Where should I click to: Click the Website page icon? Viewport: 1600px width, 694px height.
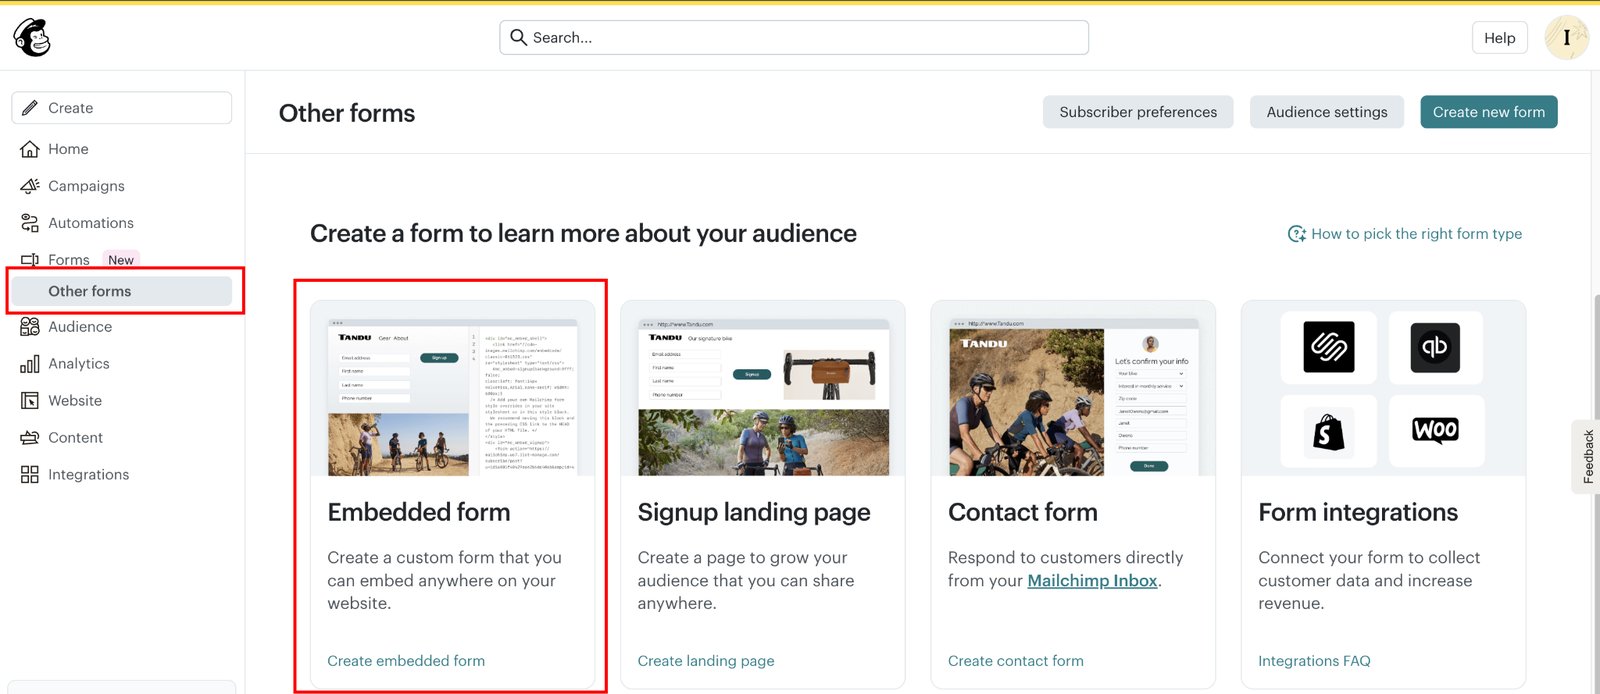click(x=30, y=401)
